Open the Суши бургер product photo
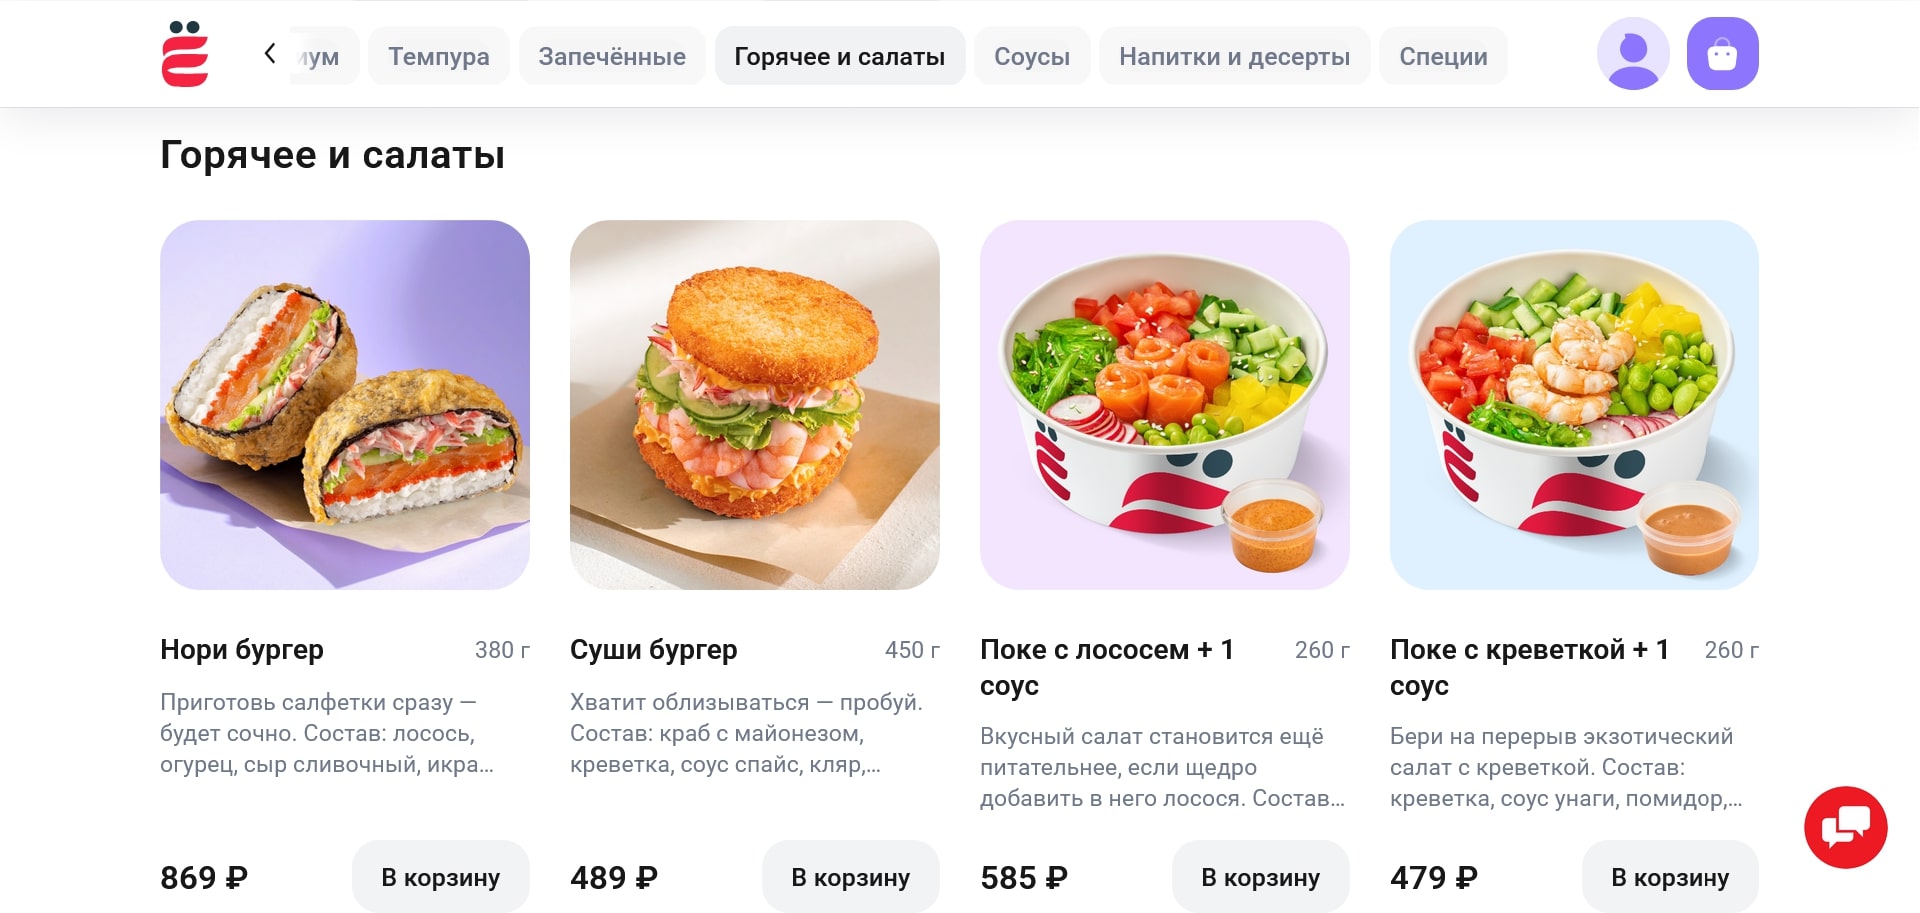The width and height of the screenshot is (1920, 913). click(x=755, y=405)
